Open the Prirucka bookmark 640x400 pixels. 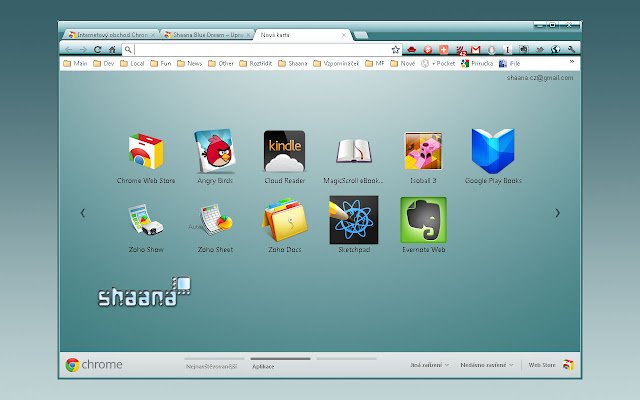[x=477, y=63]
